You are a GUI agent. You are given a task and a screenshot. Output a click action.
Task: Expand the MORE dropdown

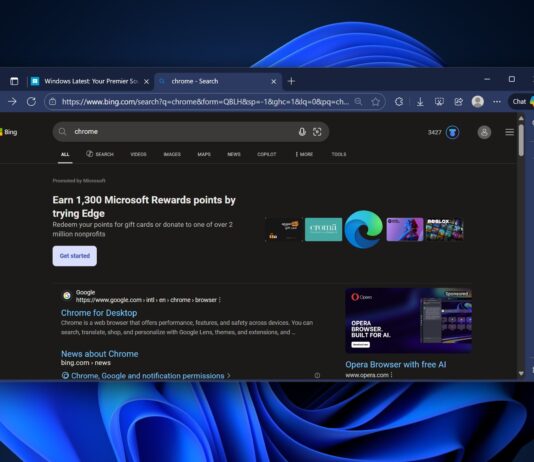tap(304, 155)
